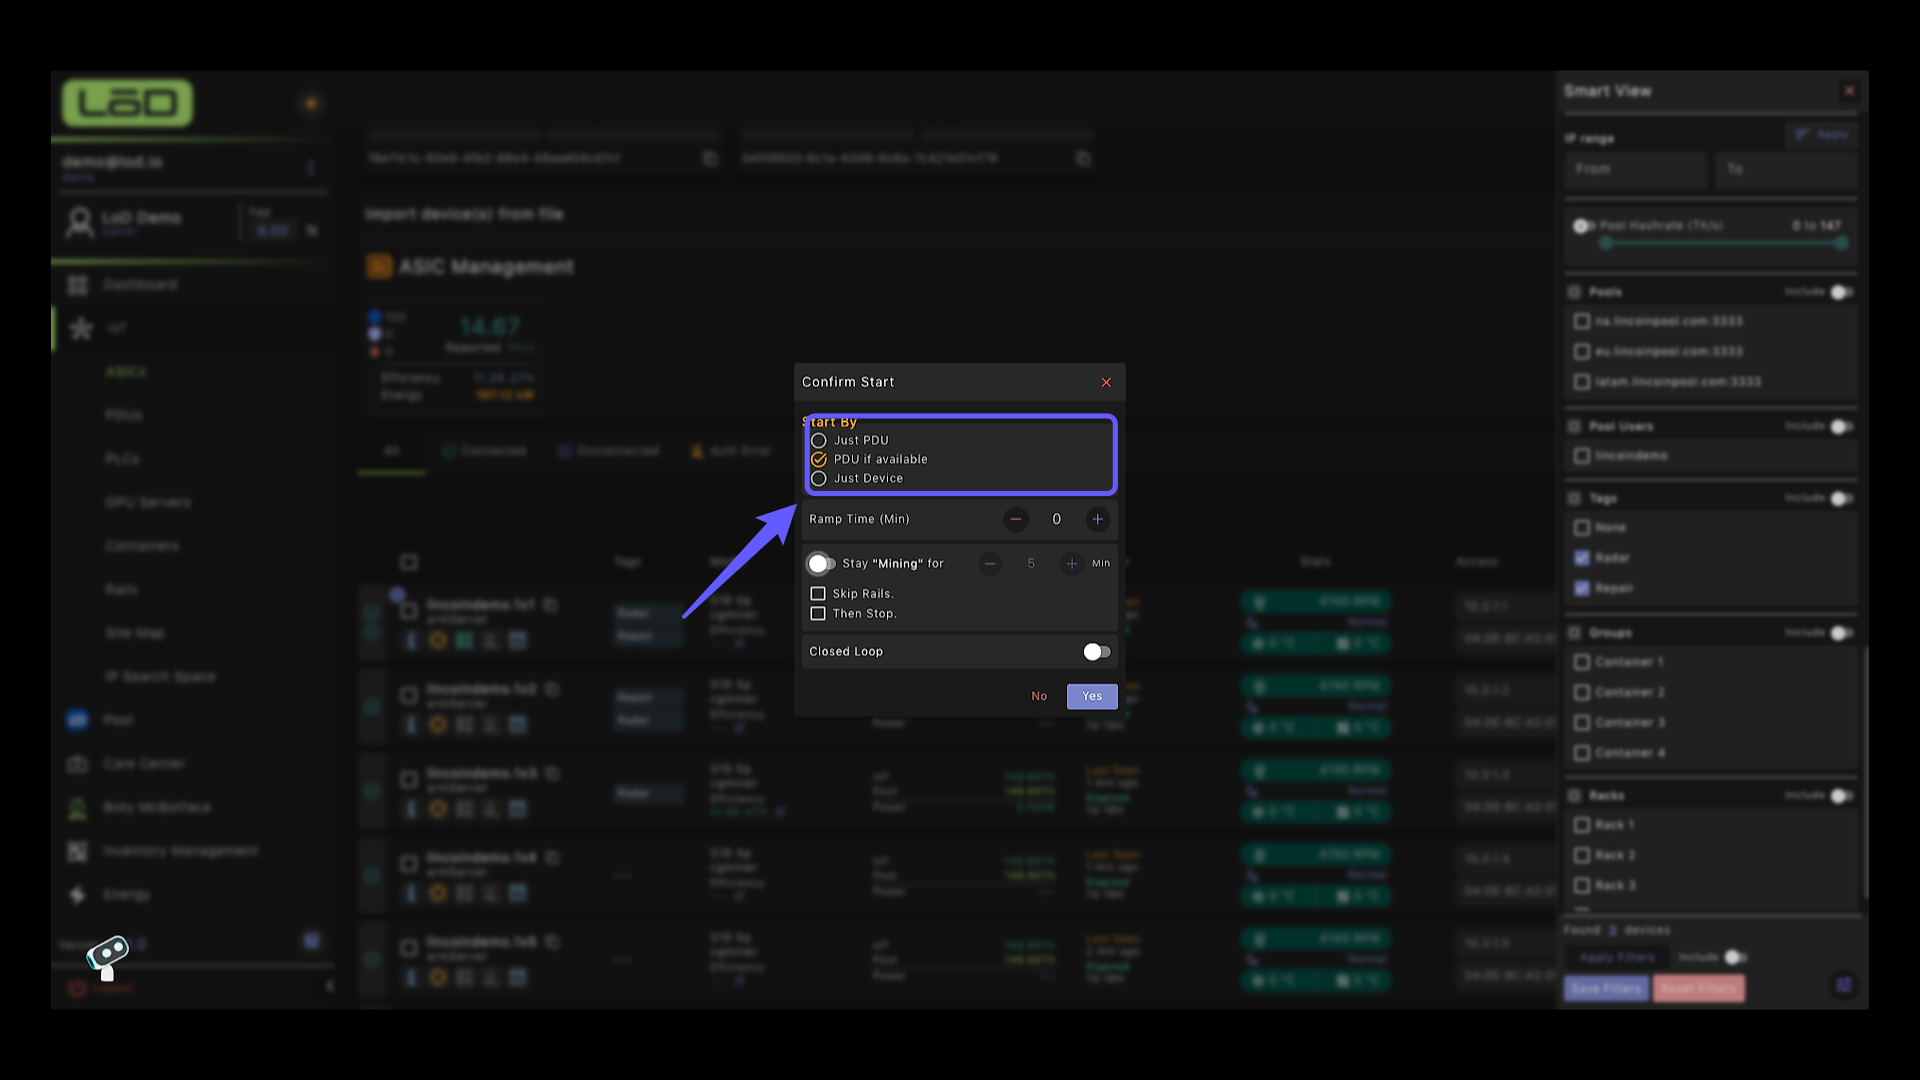Image resolution: width=1920 pixels, height=1080 pixels.
Task: Open Energy in the sidebar
Action: click(126, 895)
